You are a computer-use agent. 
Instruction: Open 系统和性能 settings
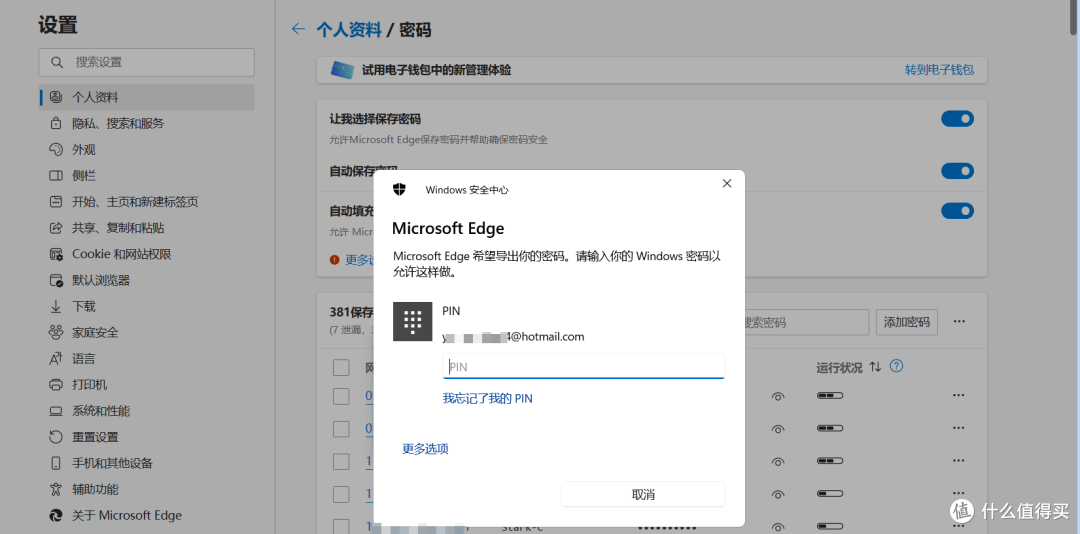(x=147, y=411)
